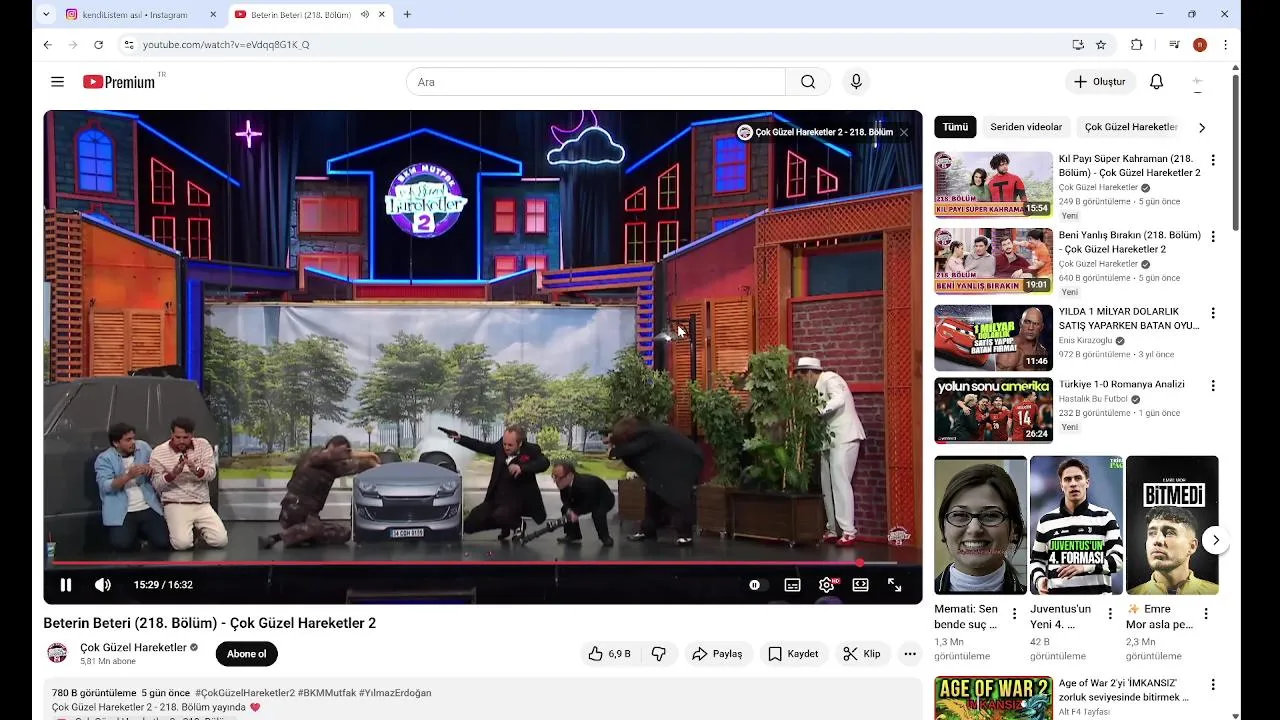Pause the video playback
The height and width of the screenshot is (720, 1280).
point(66,585)
